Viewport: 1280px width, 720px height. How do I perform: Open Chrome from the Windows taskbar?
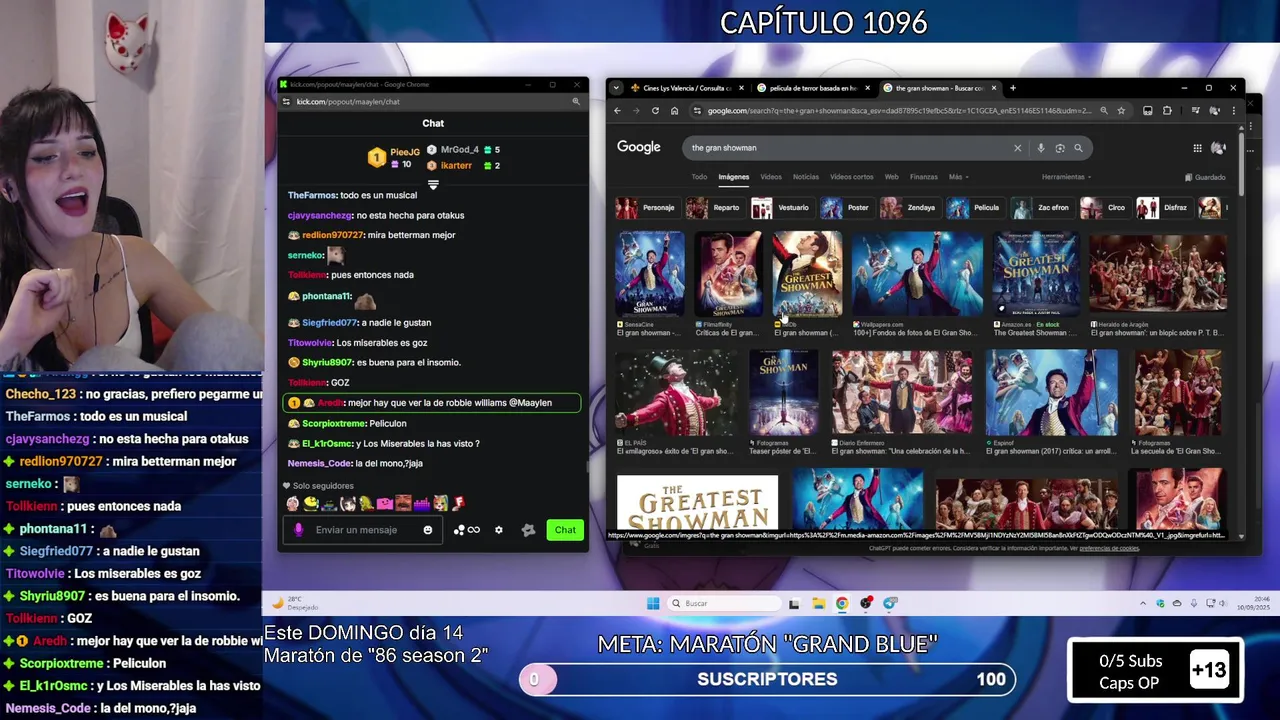pos(842,603)
